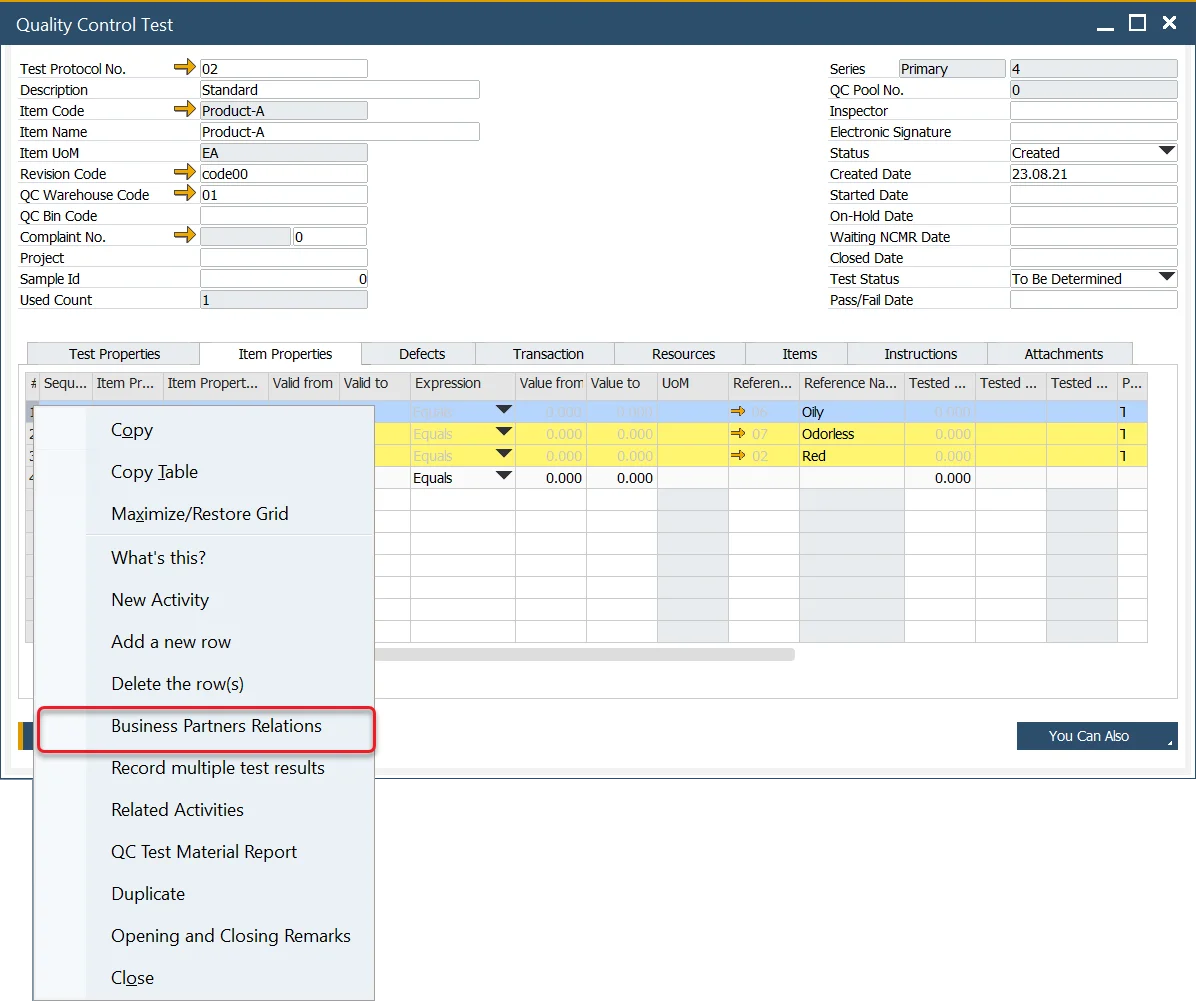Click link arrow next to Oily reference

click(739, 412)
